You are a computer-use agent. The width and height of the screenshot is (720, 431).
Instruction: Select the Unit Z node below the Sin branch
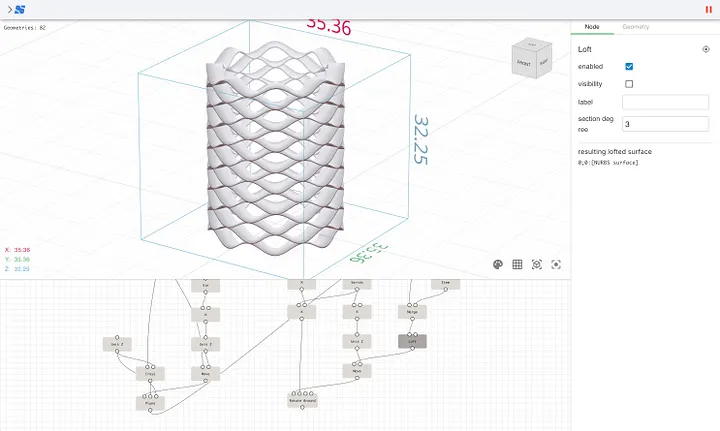click(205, 344)
